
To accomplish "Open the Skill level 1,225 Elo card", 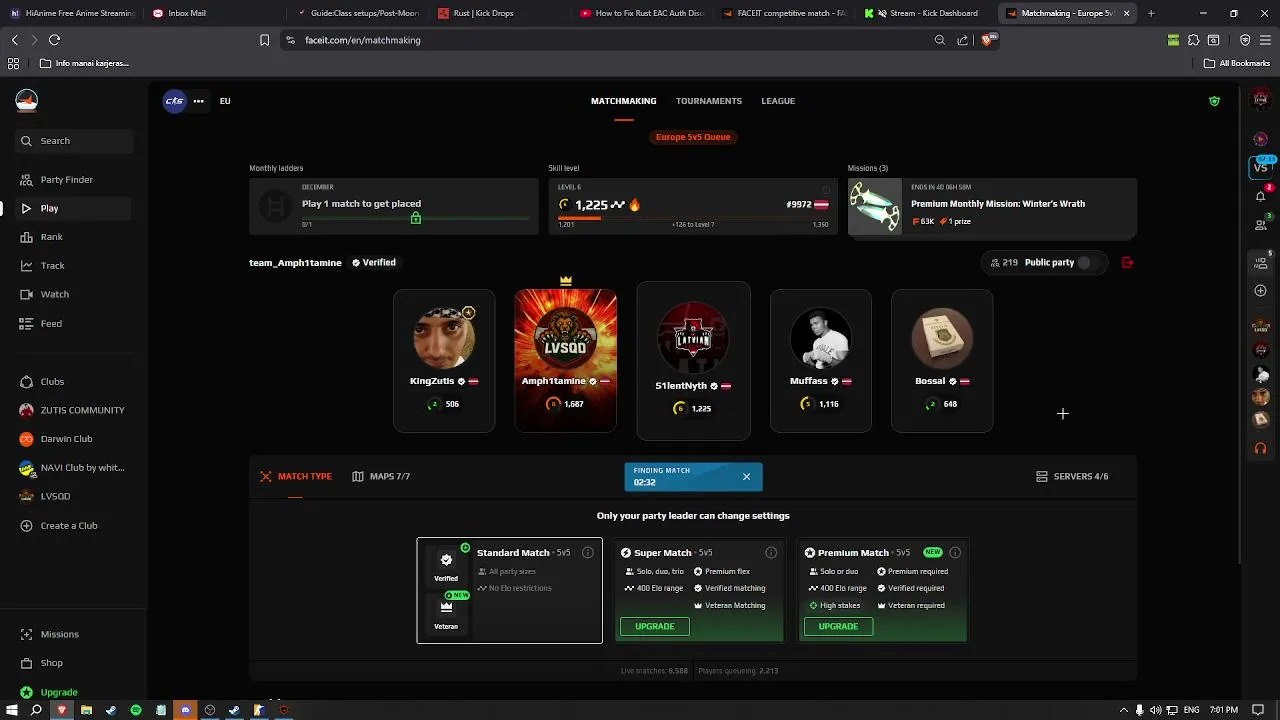I will tap(692, 207).
